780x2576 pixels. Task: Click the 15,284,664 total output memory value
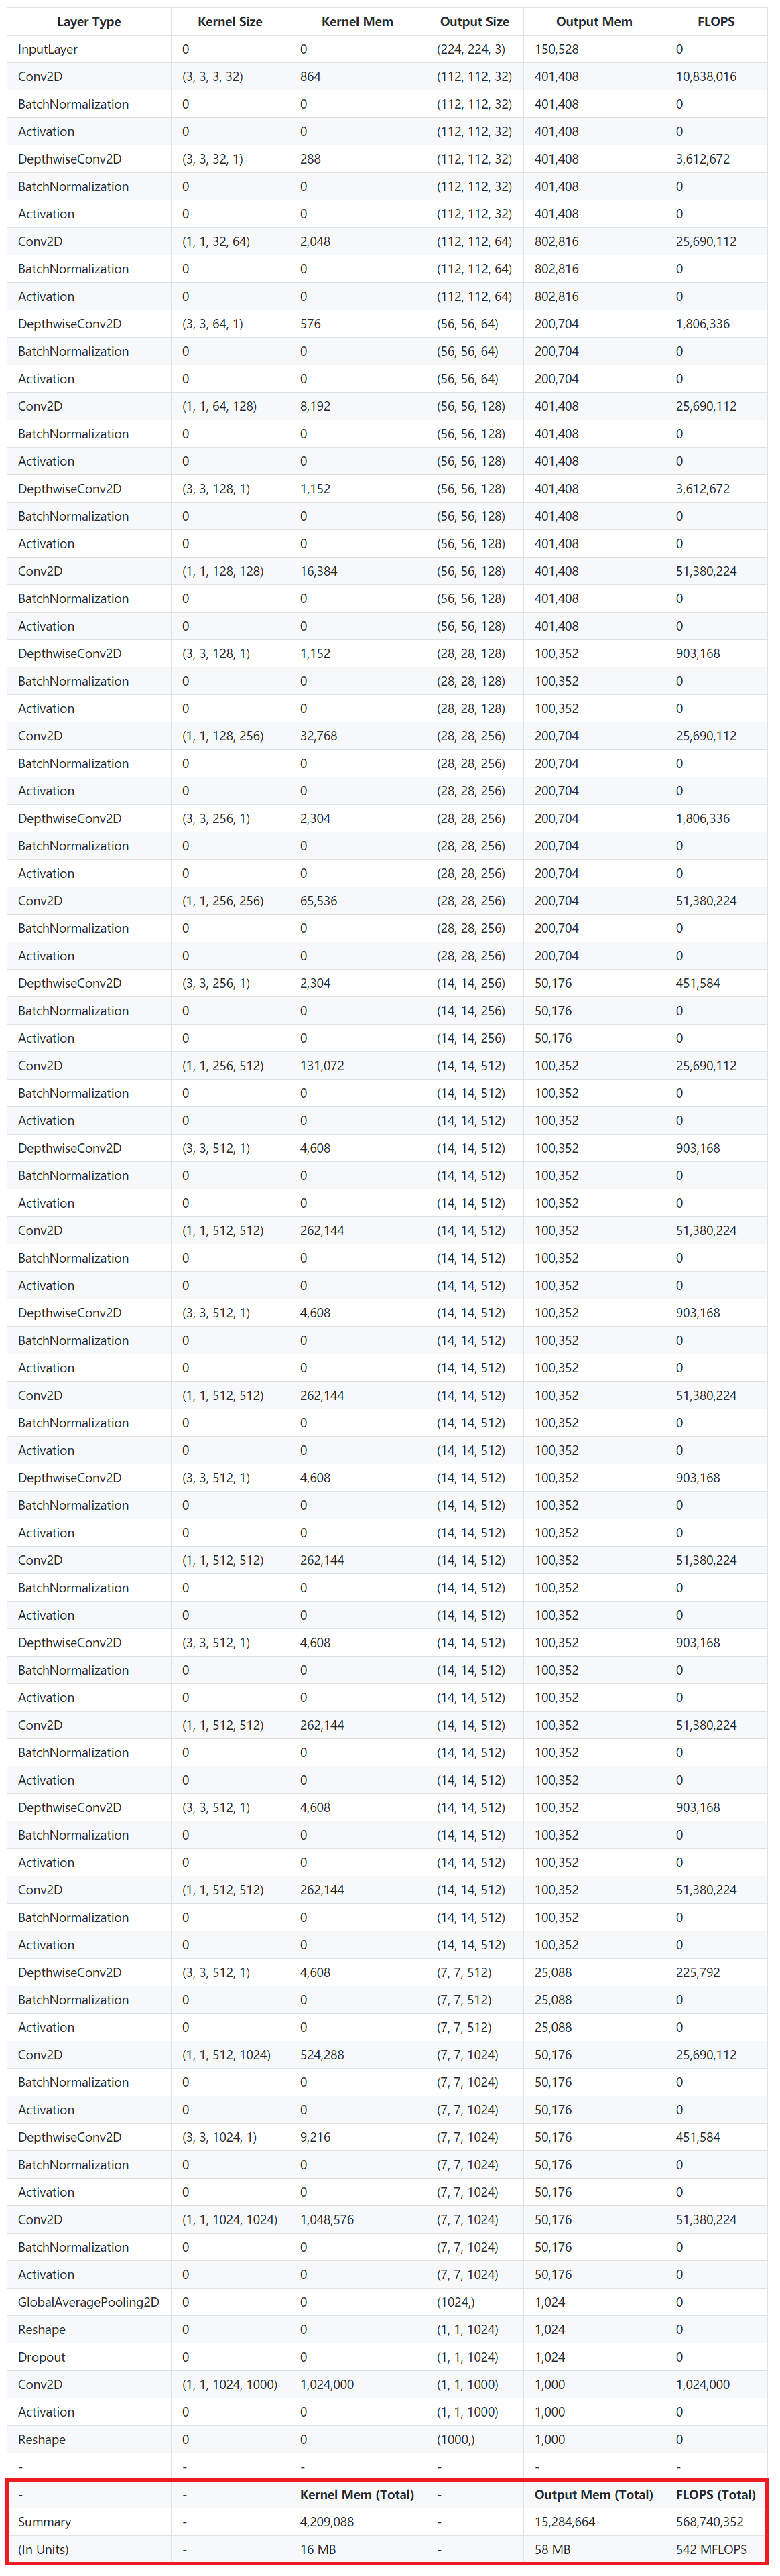[x=564, y=2521]
